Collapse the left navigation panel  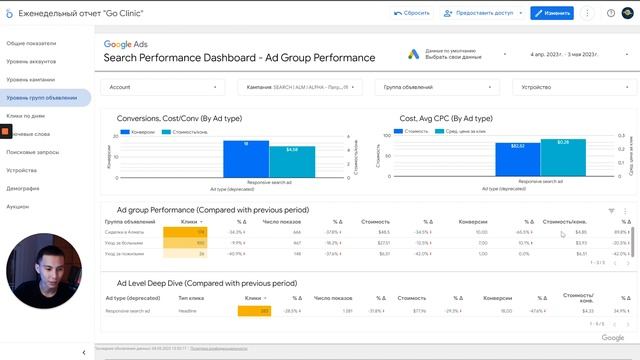(x=84, y=352)
